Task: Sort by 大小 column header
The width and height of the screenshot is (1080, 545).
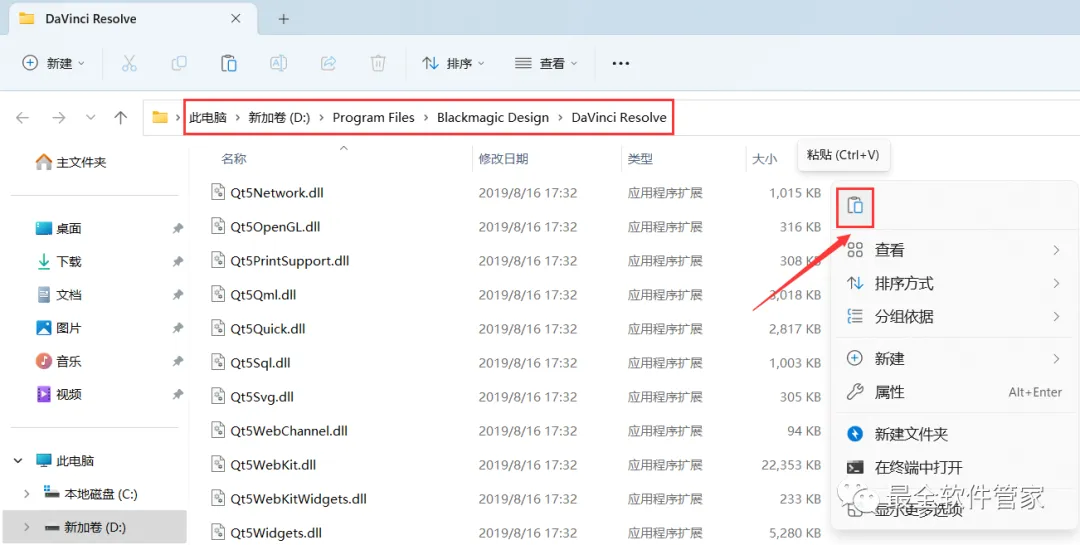Action: (x=765, y=159)
